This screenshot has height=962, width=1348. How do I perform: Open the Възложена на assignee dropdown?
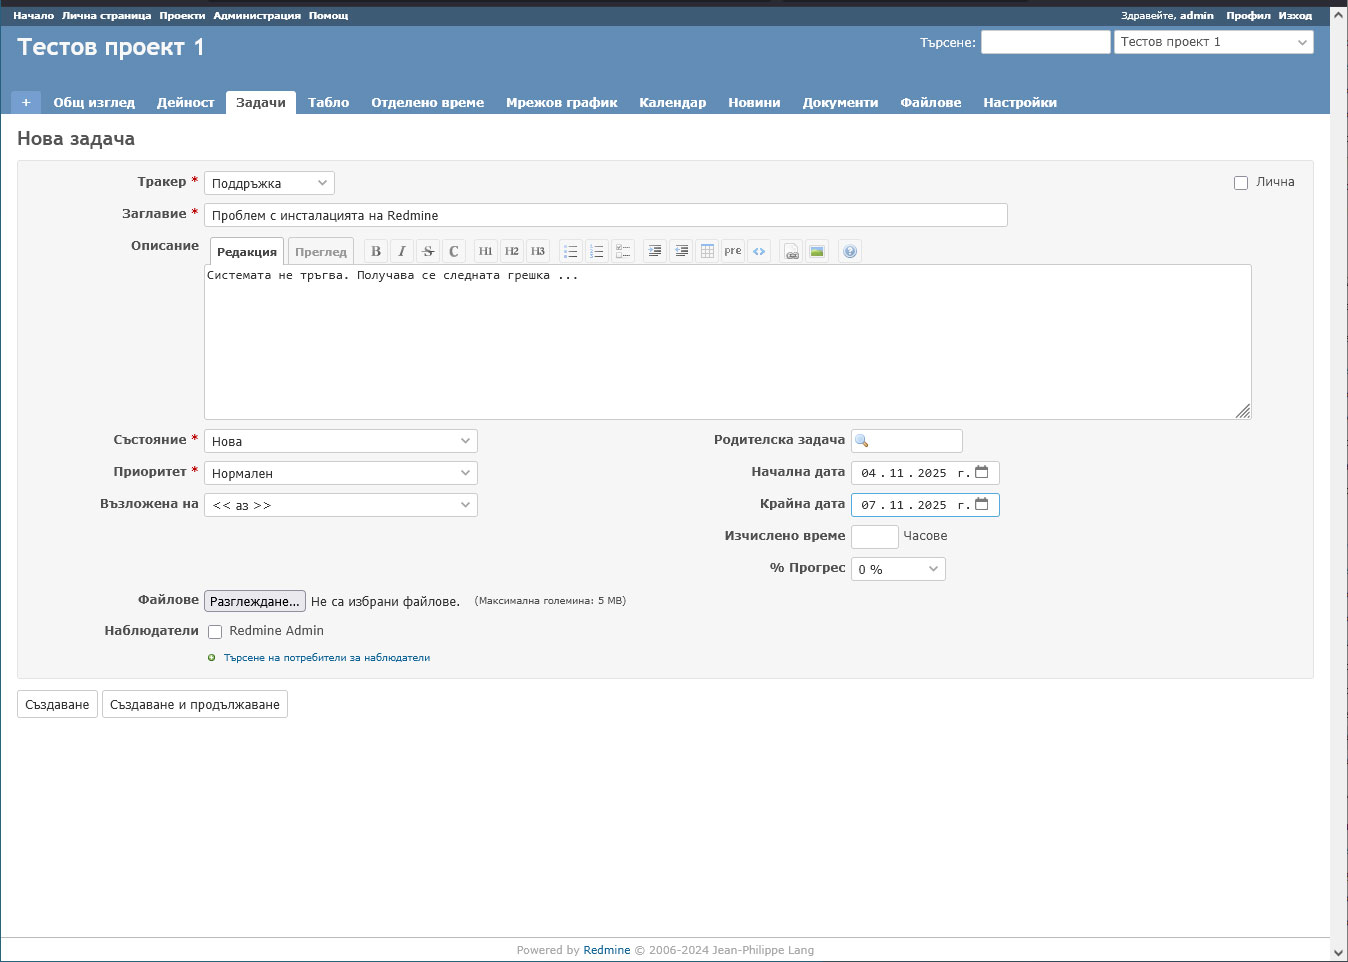[341, 505]
